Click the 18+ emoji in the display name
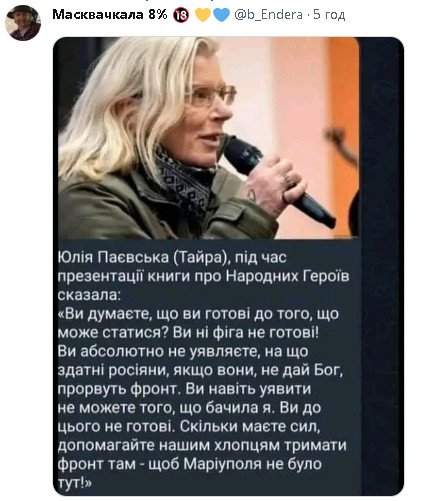 (181, 15)
